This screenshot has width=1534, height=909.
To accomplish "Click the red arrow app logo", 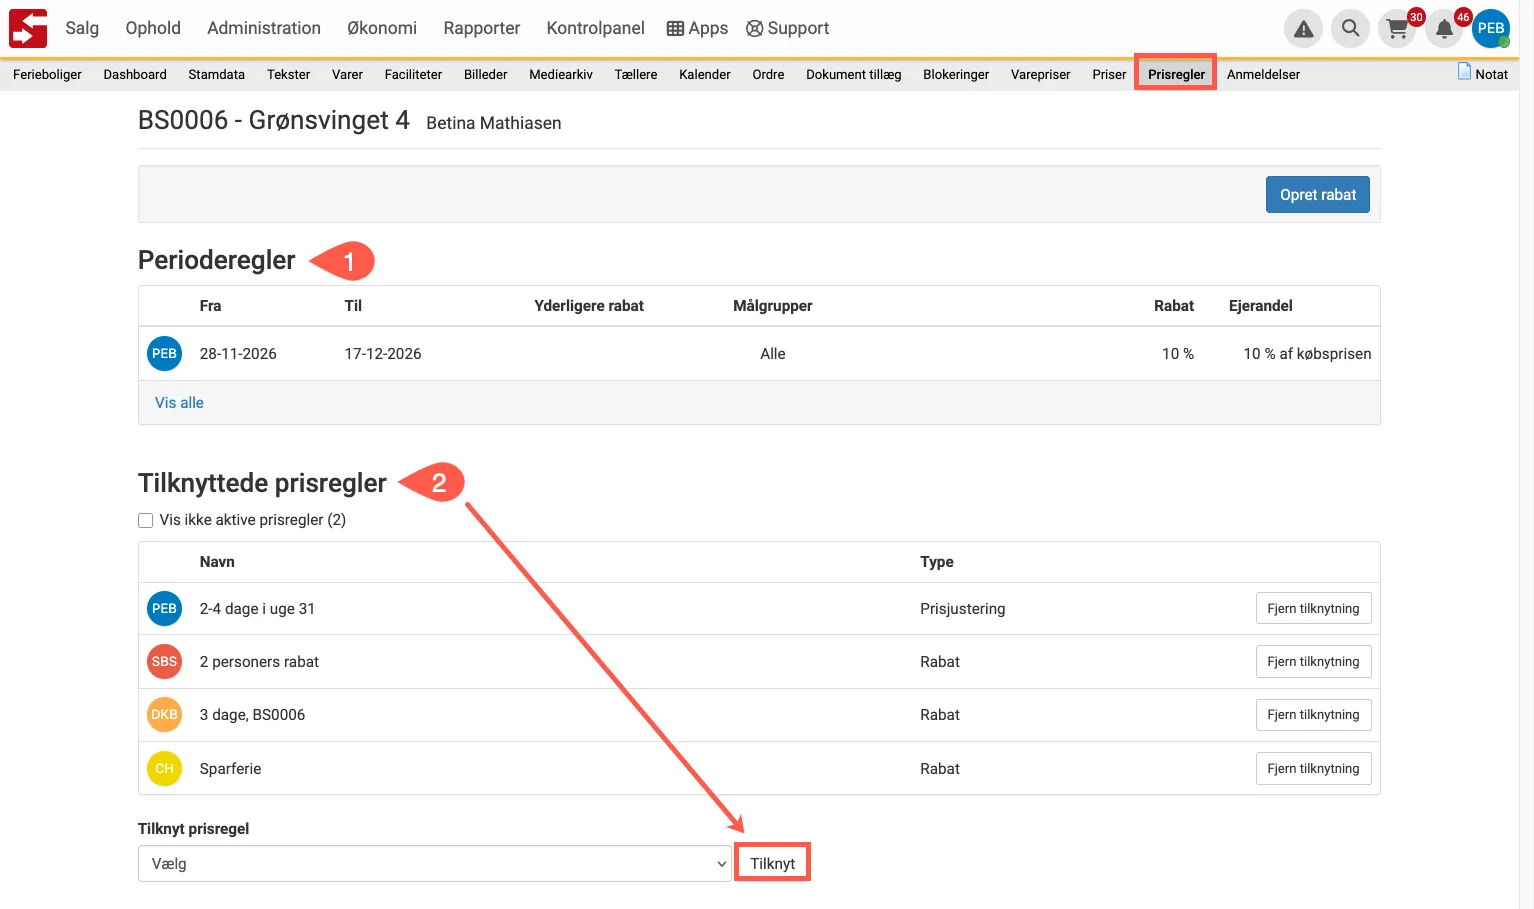I will pyautogui.click(x=28, y=28).
